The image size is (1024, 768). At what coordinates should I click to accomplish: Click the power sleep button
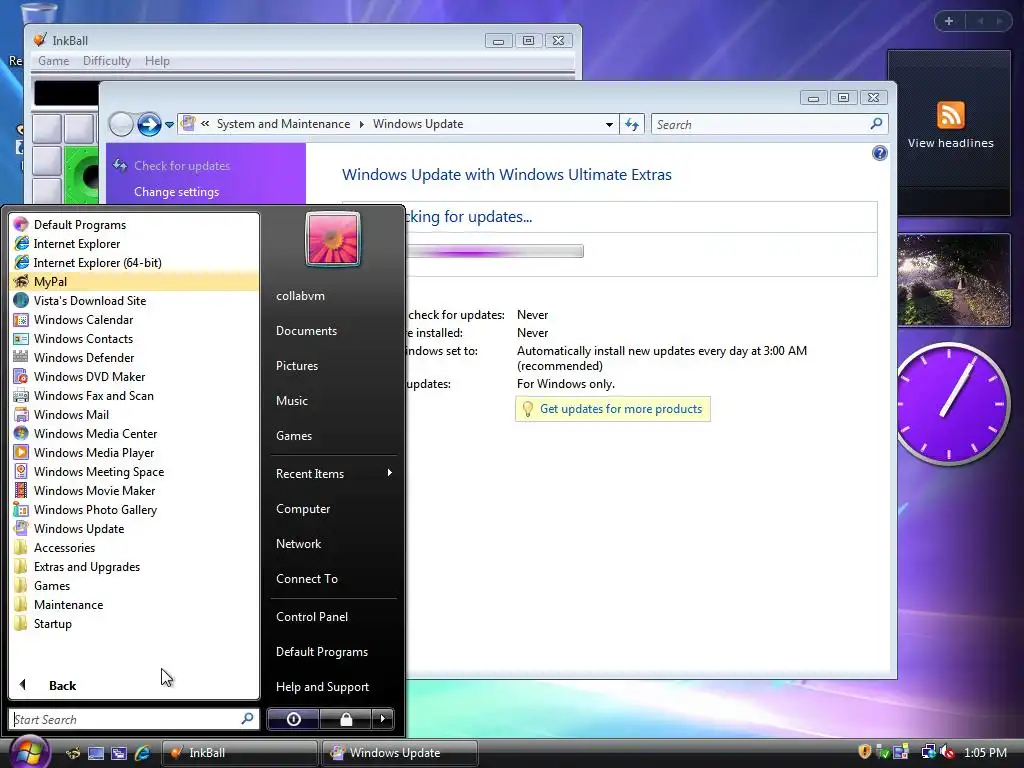293,719
